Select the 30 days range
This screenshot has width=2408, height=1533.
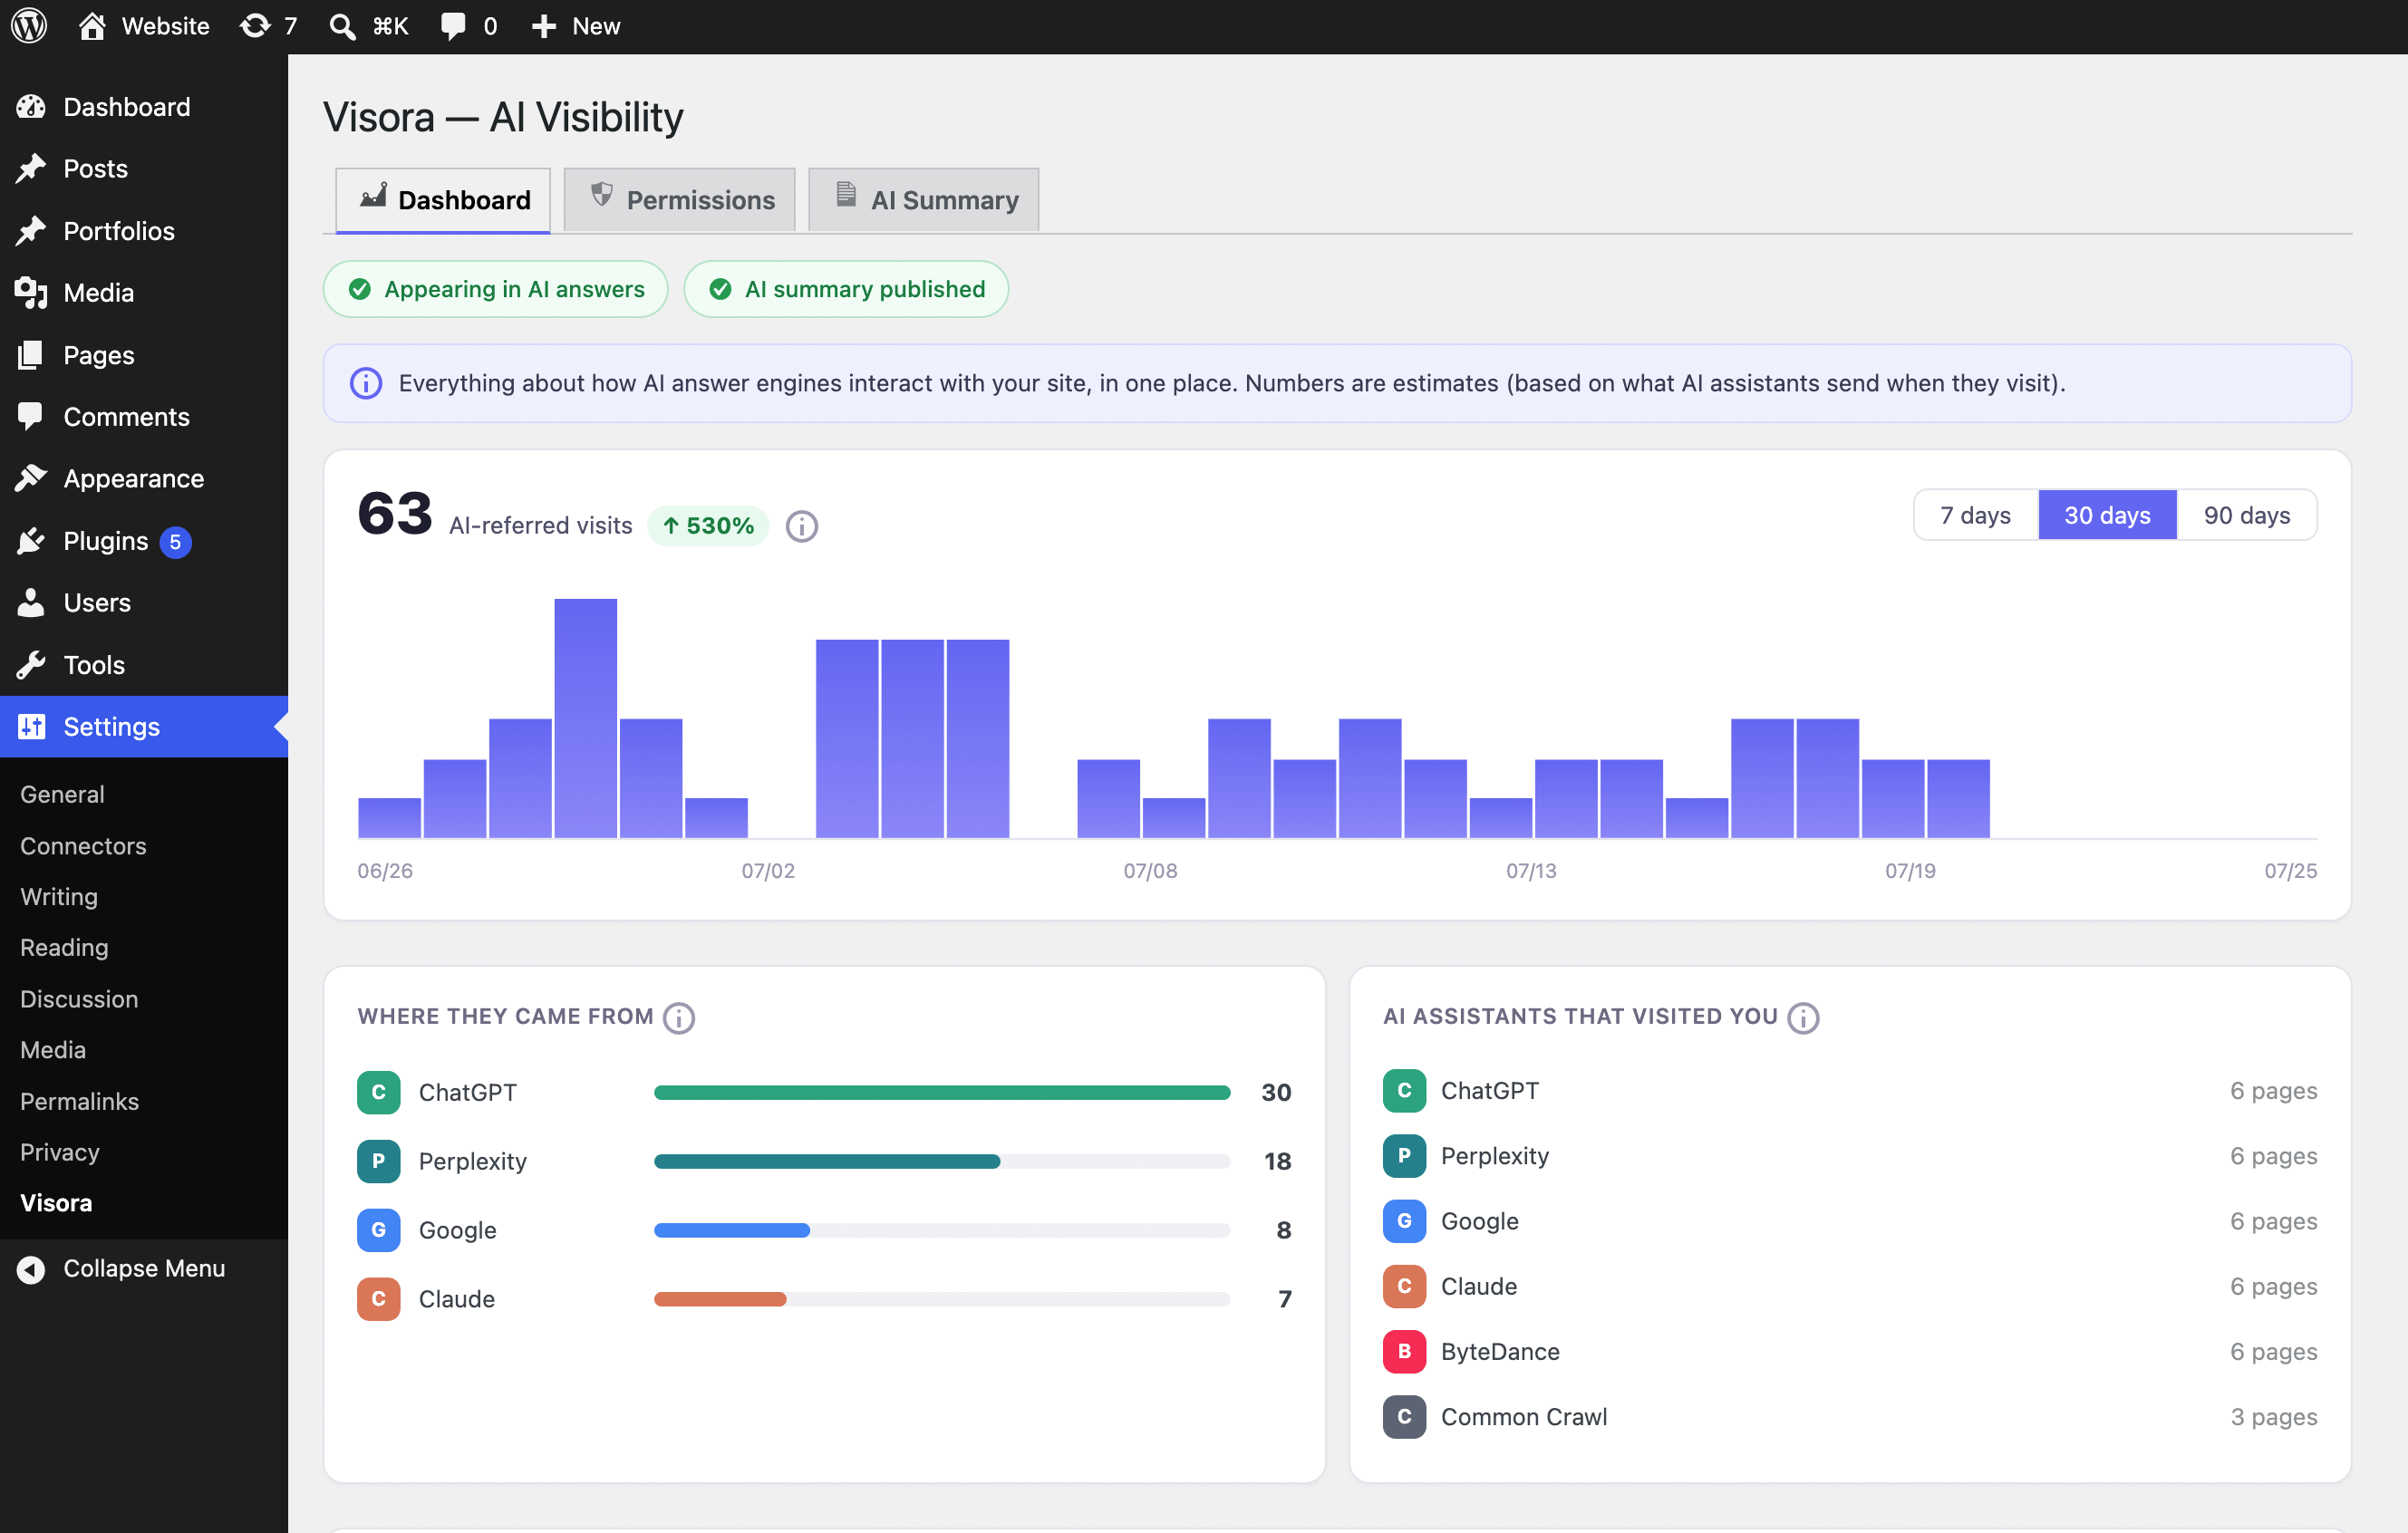2108,515
